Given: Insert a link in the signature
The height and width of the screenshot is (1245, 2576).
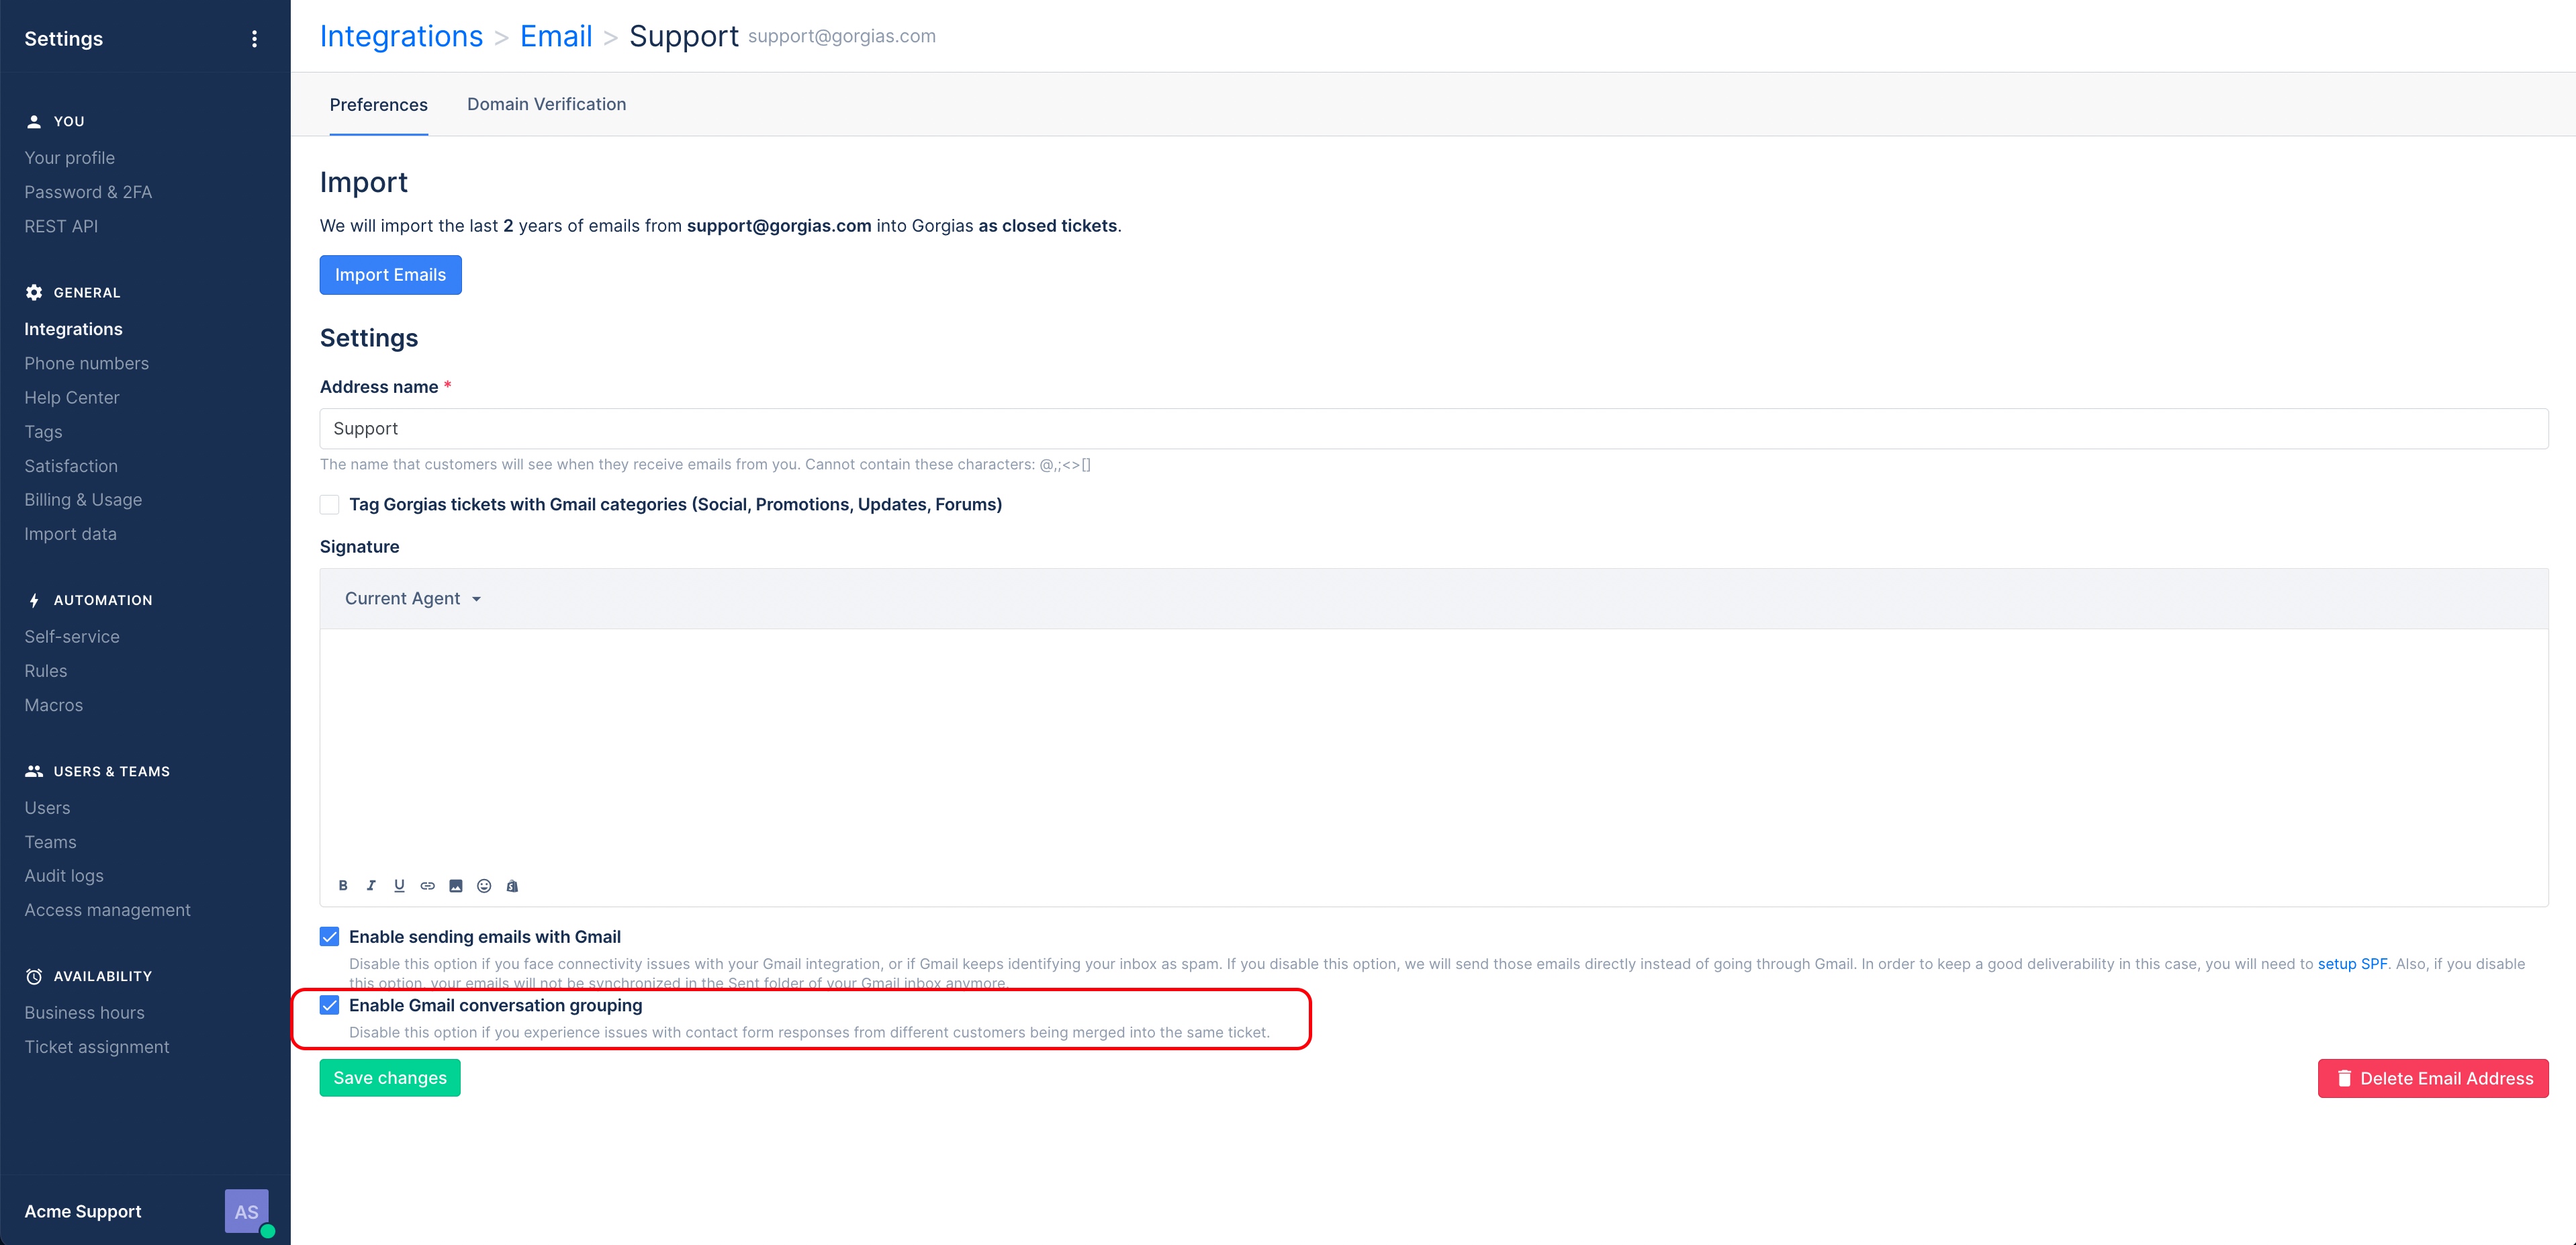Looking at the screenshot, I should [427, 886].
